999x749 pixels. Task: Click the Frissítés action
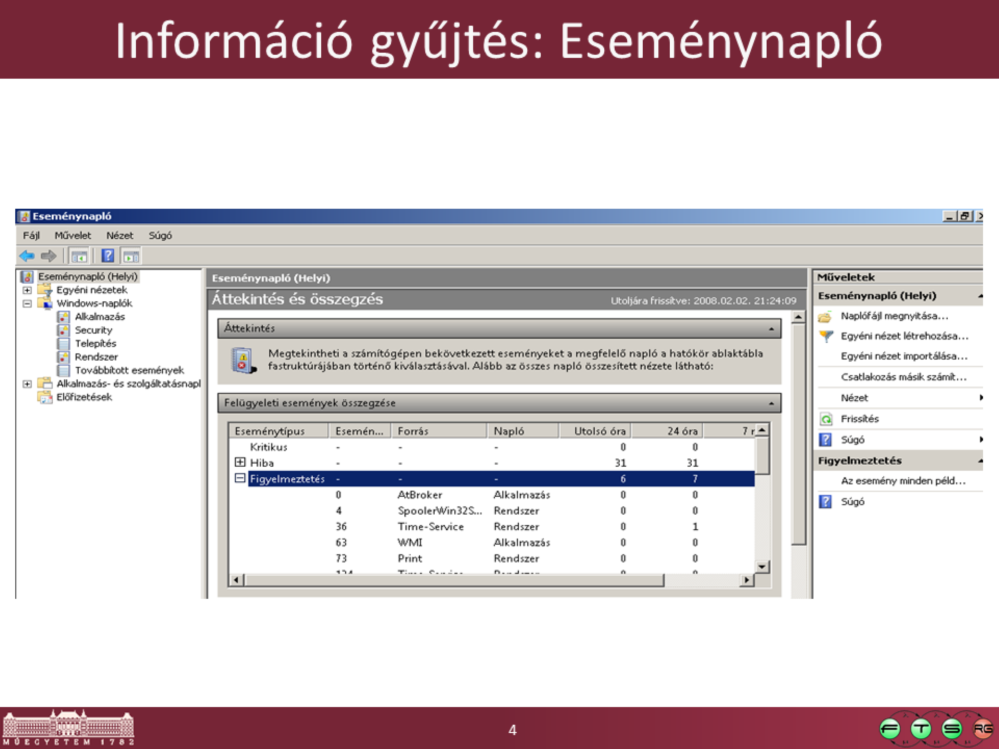pyautogui.click(x=859, y=418)
